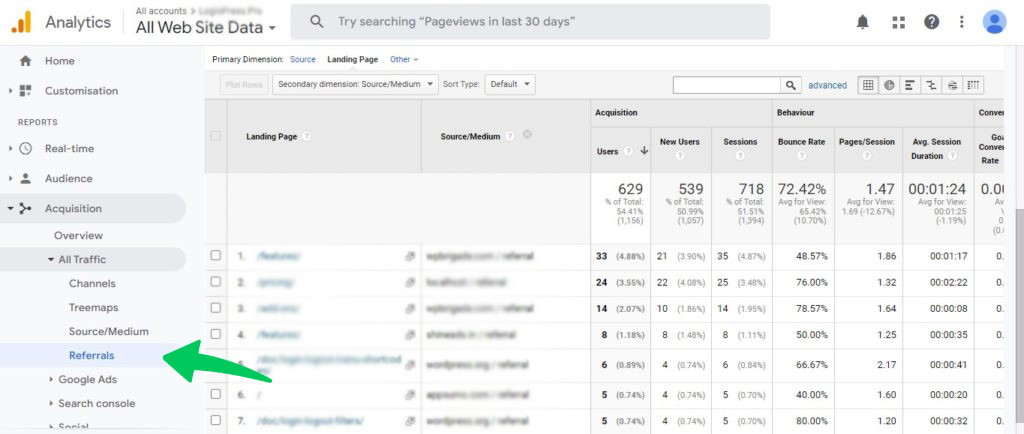1024x434 pixels.
Task: Select the pivot table view icon
Action: tap(973, 85)
